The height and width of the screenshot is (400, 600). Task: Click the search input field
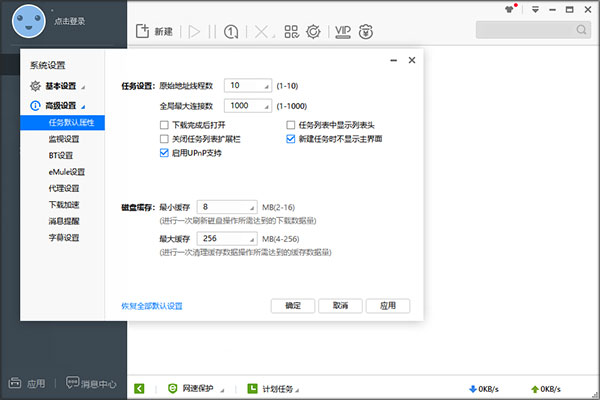(526, 30)
